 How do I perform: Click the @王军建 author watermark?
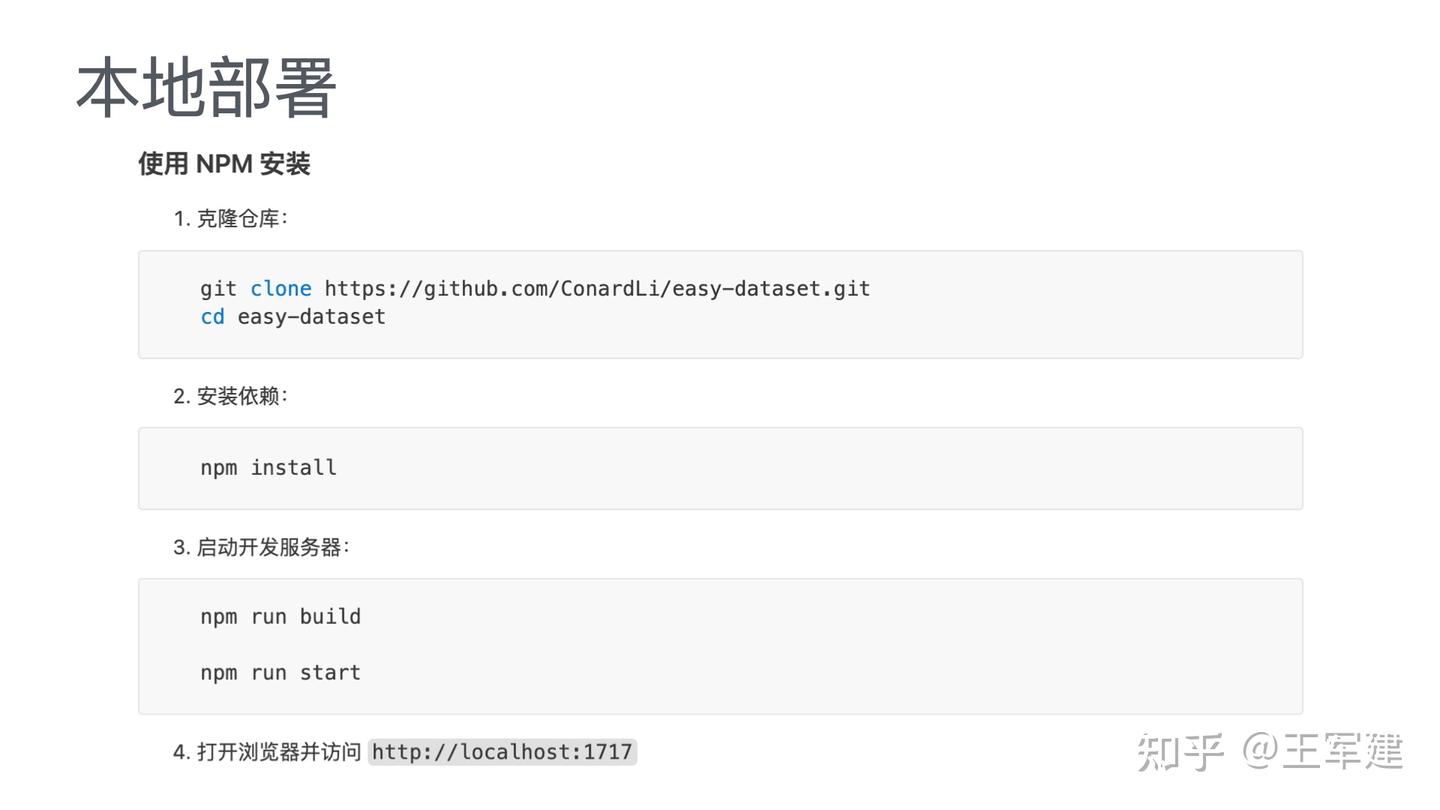[x=1324, y=752]
